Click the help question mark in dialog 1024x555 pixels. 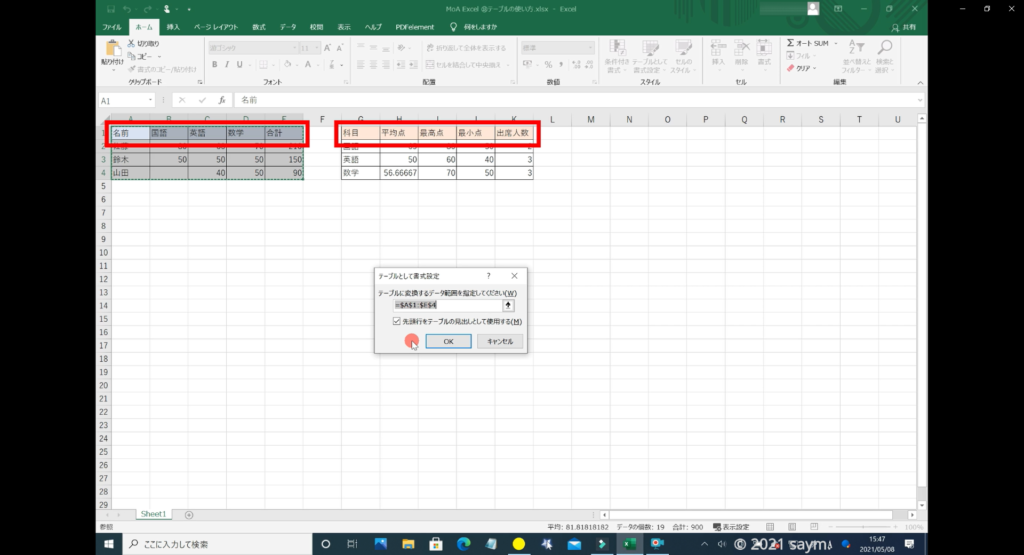point(488,275)
